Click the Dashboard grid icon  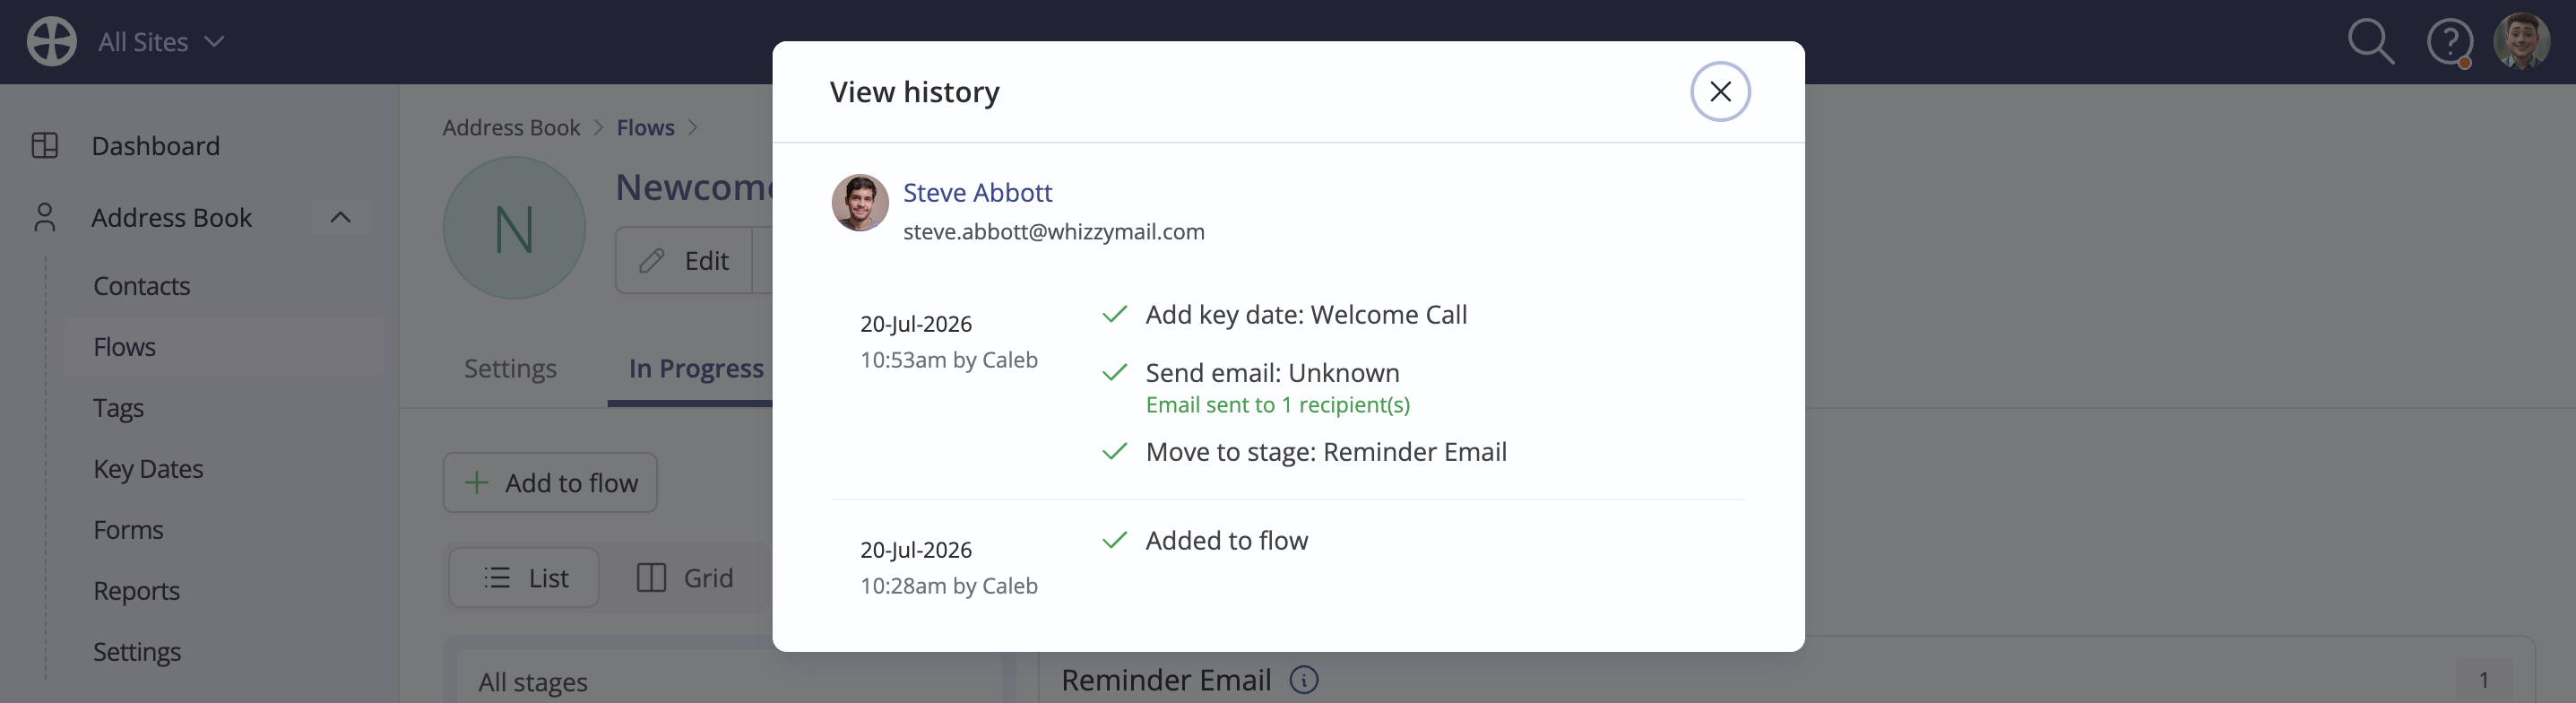pyautogui.click(x=45, y=146)
